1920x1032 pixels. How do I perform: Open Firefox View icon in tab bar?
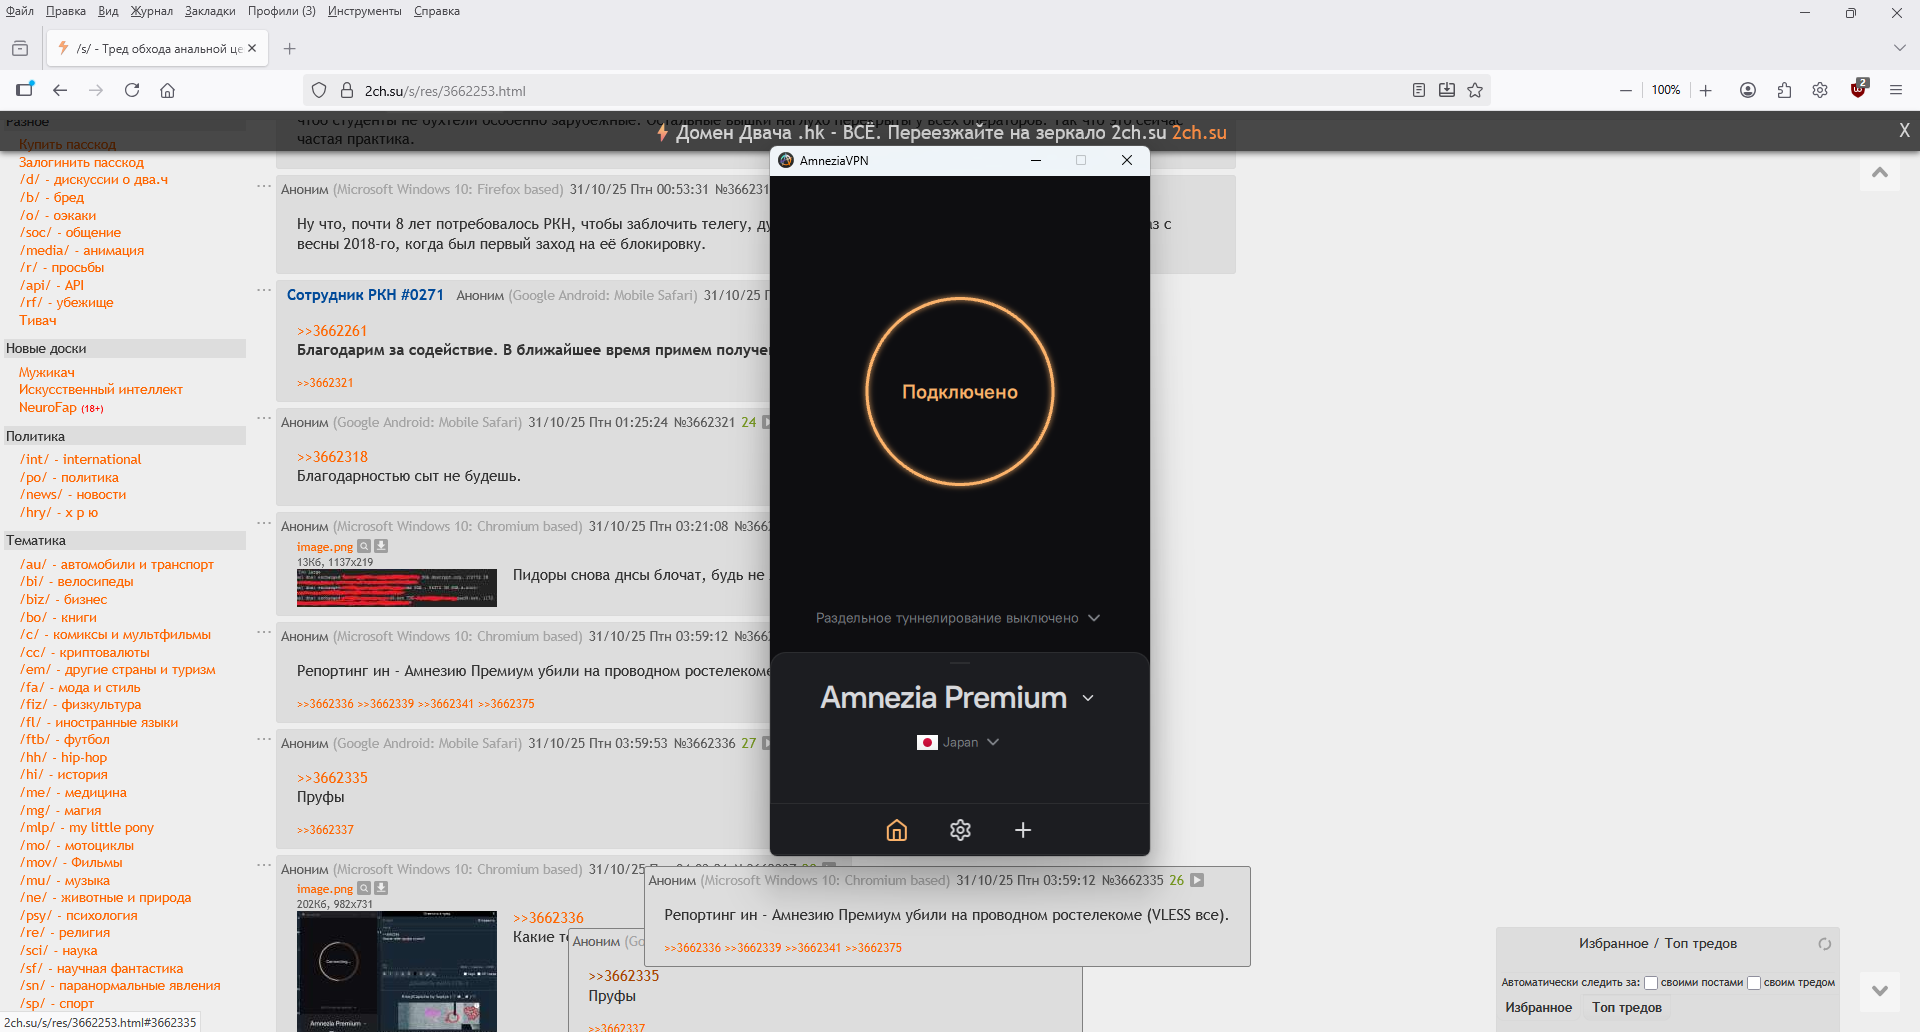(20, 48)
